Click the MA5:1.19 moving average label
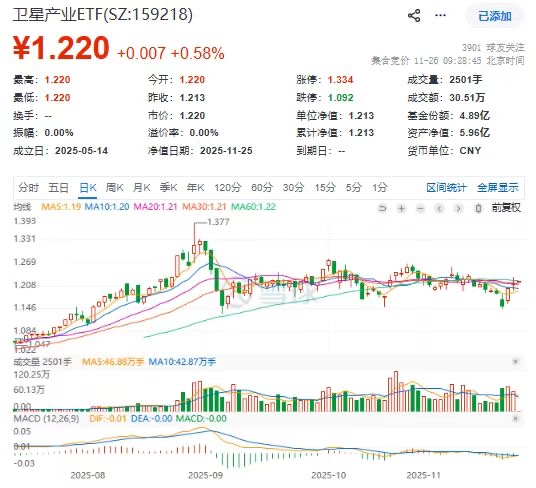Image resolution: width=536 pixels, height=488 pixels. click(61, 207)
